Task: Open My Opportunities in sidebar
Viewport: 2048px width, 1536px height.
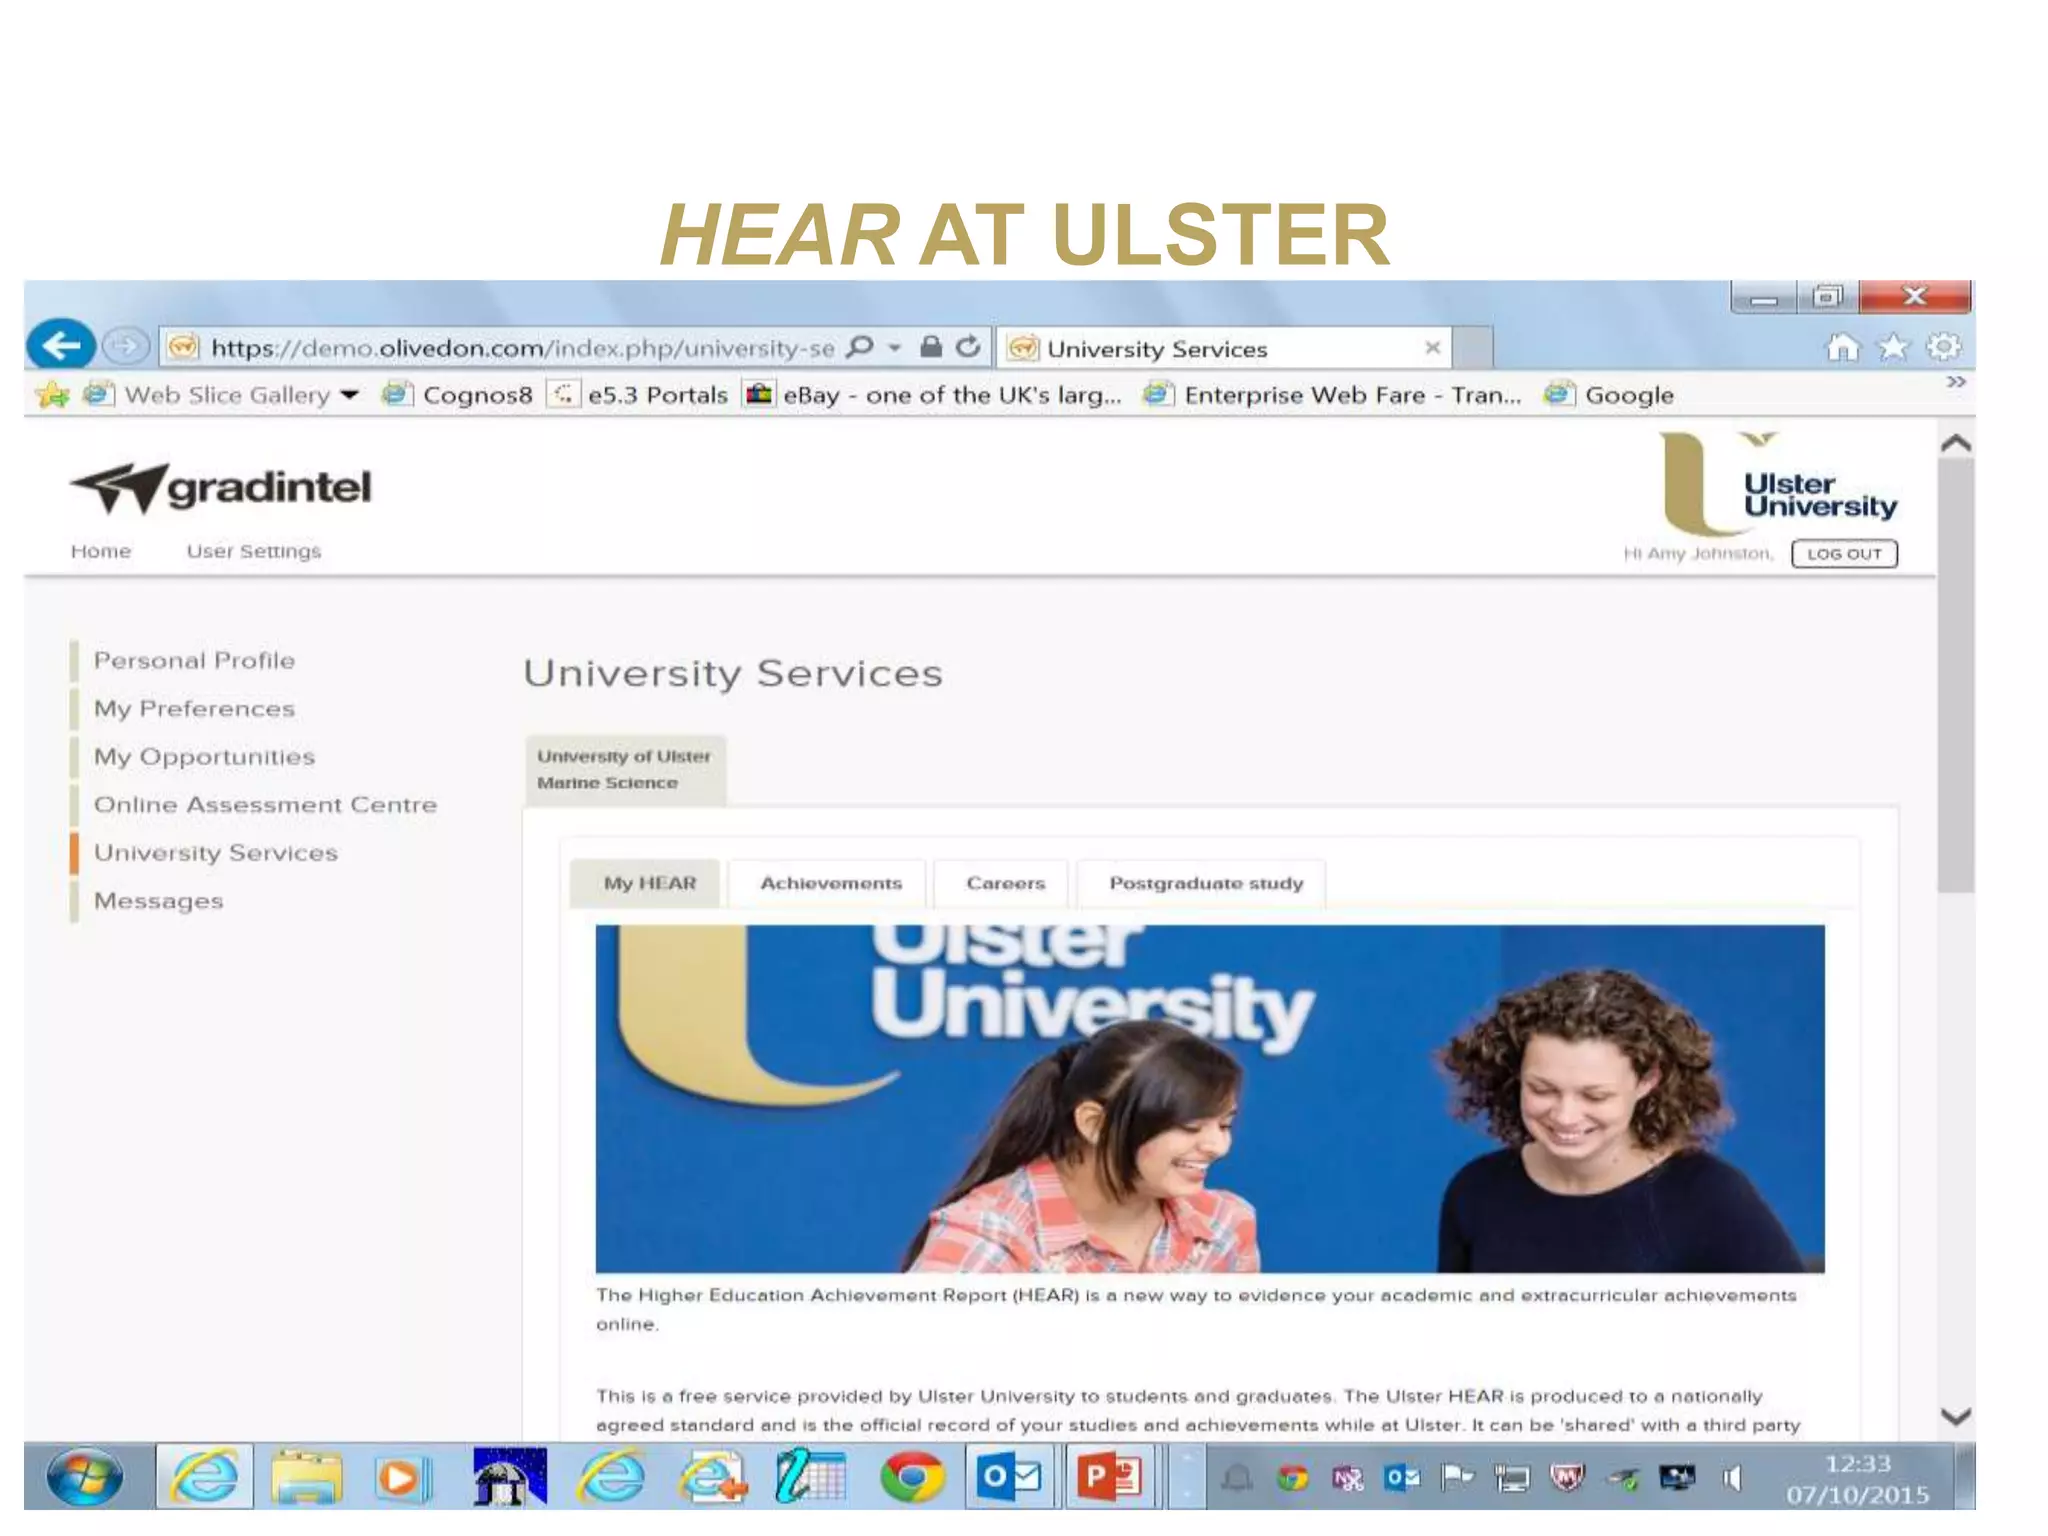Action: pos(204,757)
